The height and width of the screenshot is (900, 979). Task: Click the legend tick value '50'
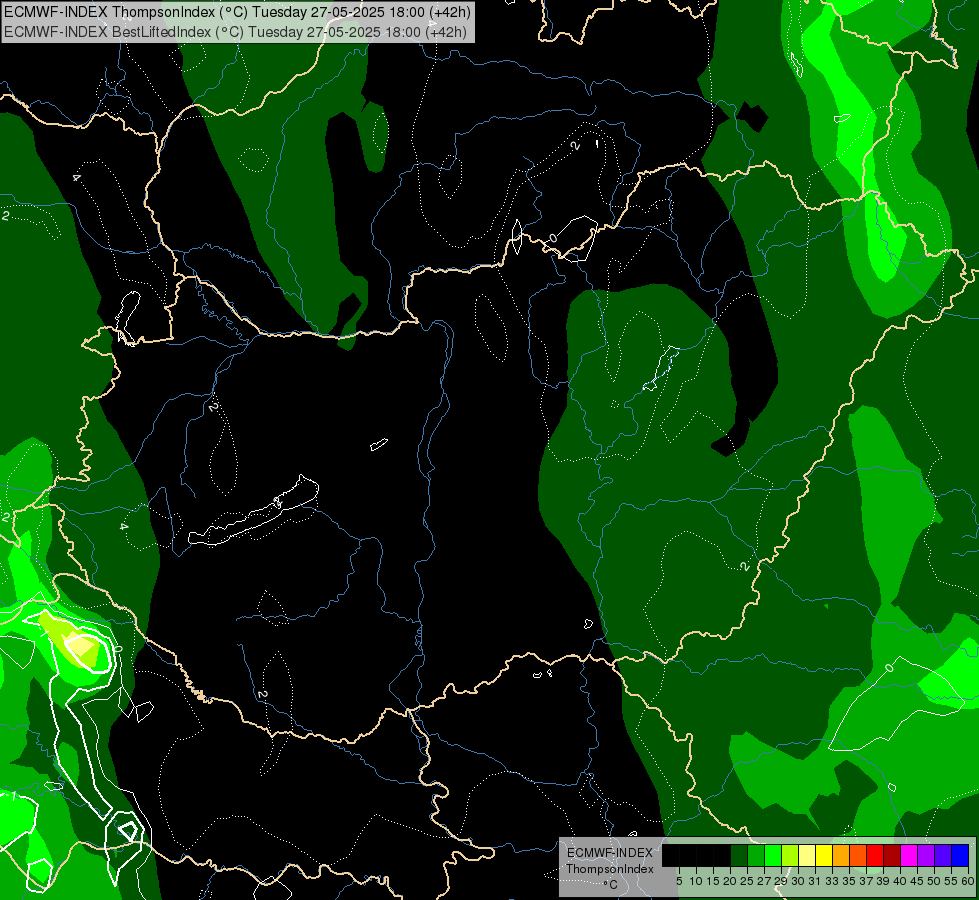(934, 881)
